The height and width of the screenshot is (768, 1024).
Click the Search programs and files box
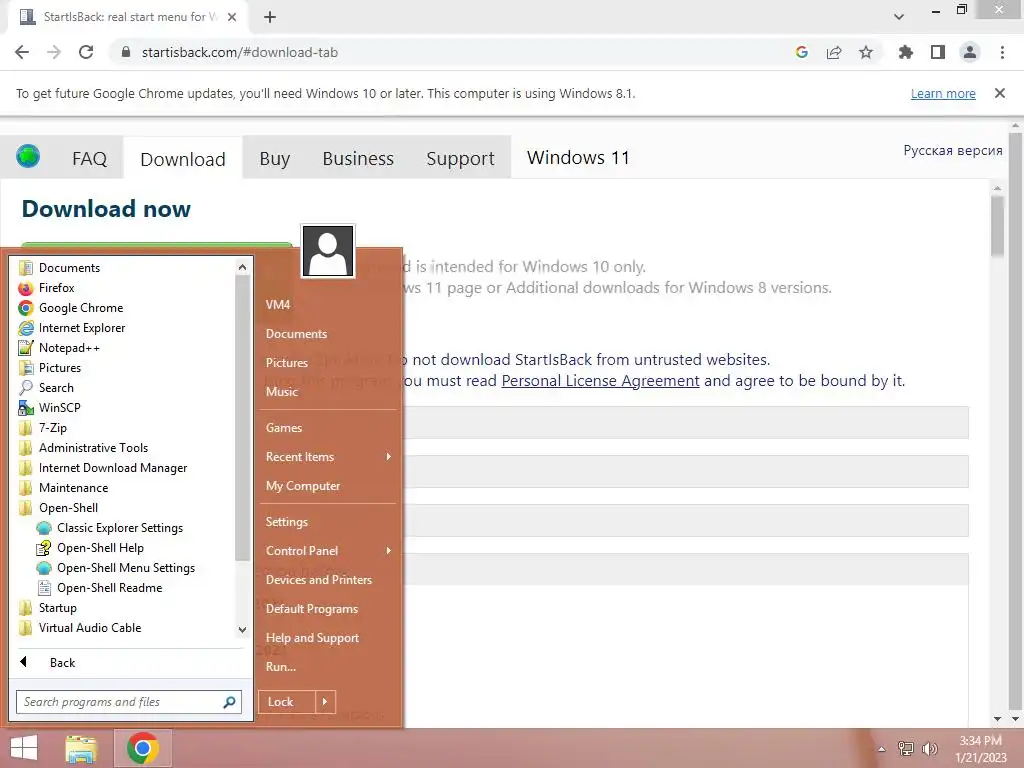click(x=129, y=702)
